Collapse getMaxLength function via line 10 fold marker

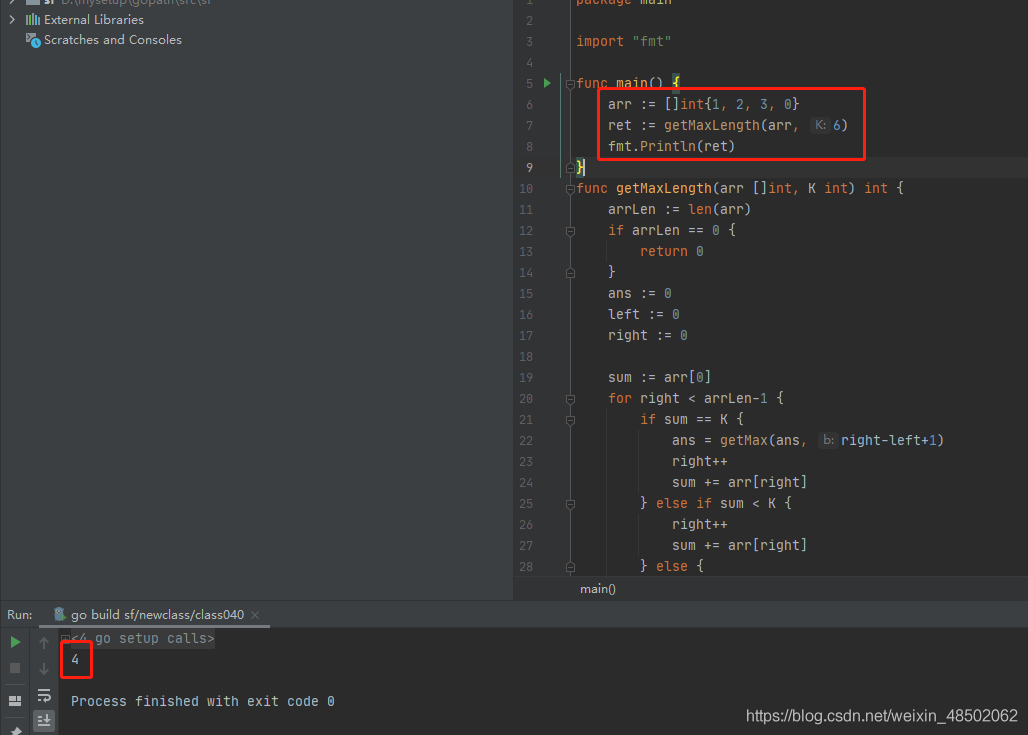point(570,189)
